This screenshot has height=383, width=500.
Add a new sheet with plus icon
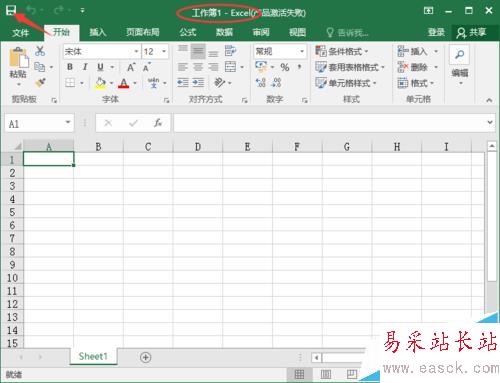click(145, 357)
